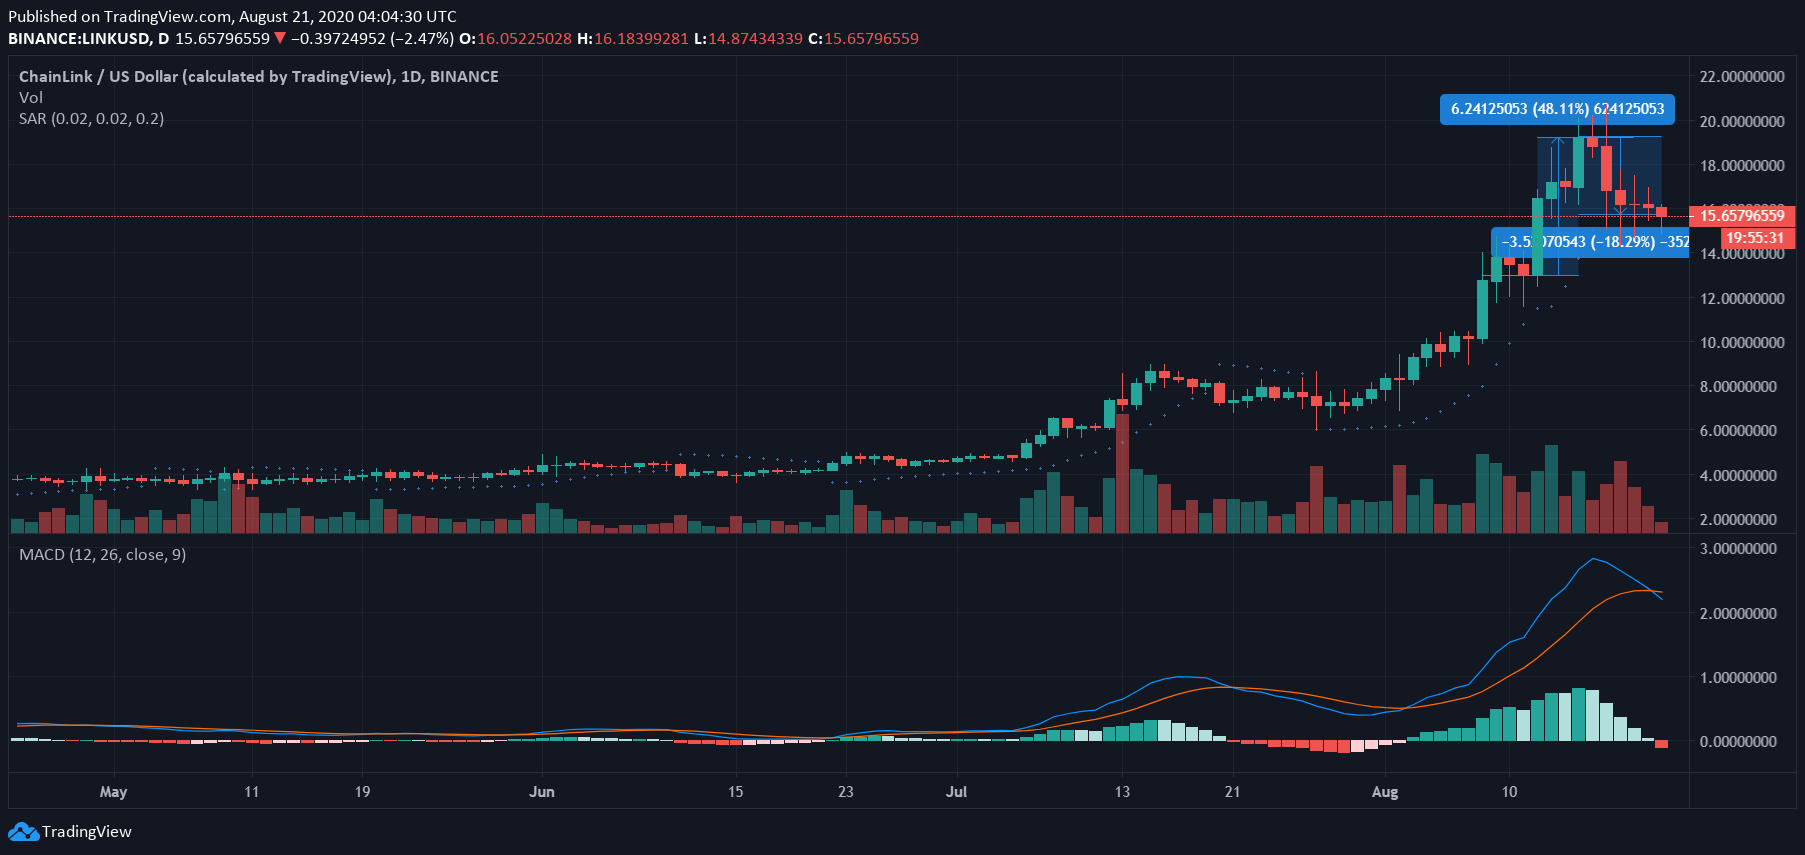
Task: Click the red 15.65796559 current price tag
Action: 1742,216
